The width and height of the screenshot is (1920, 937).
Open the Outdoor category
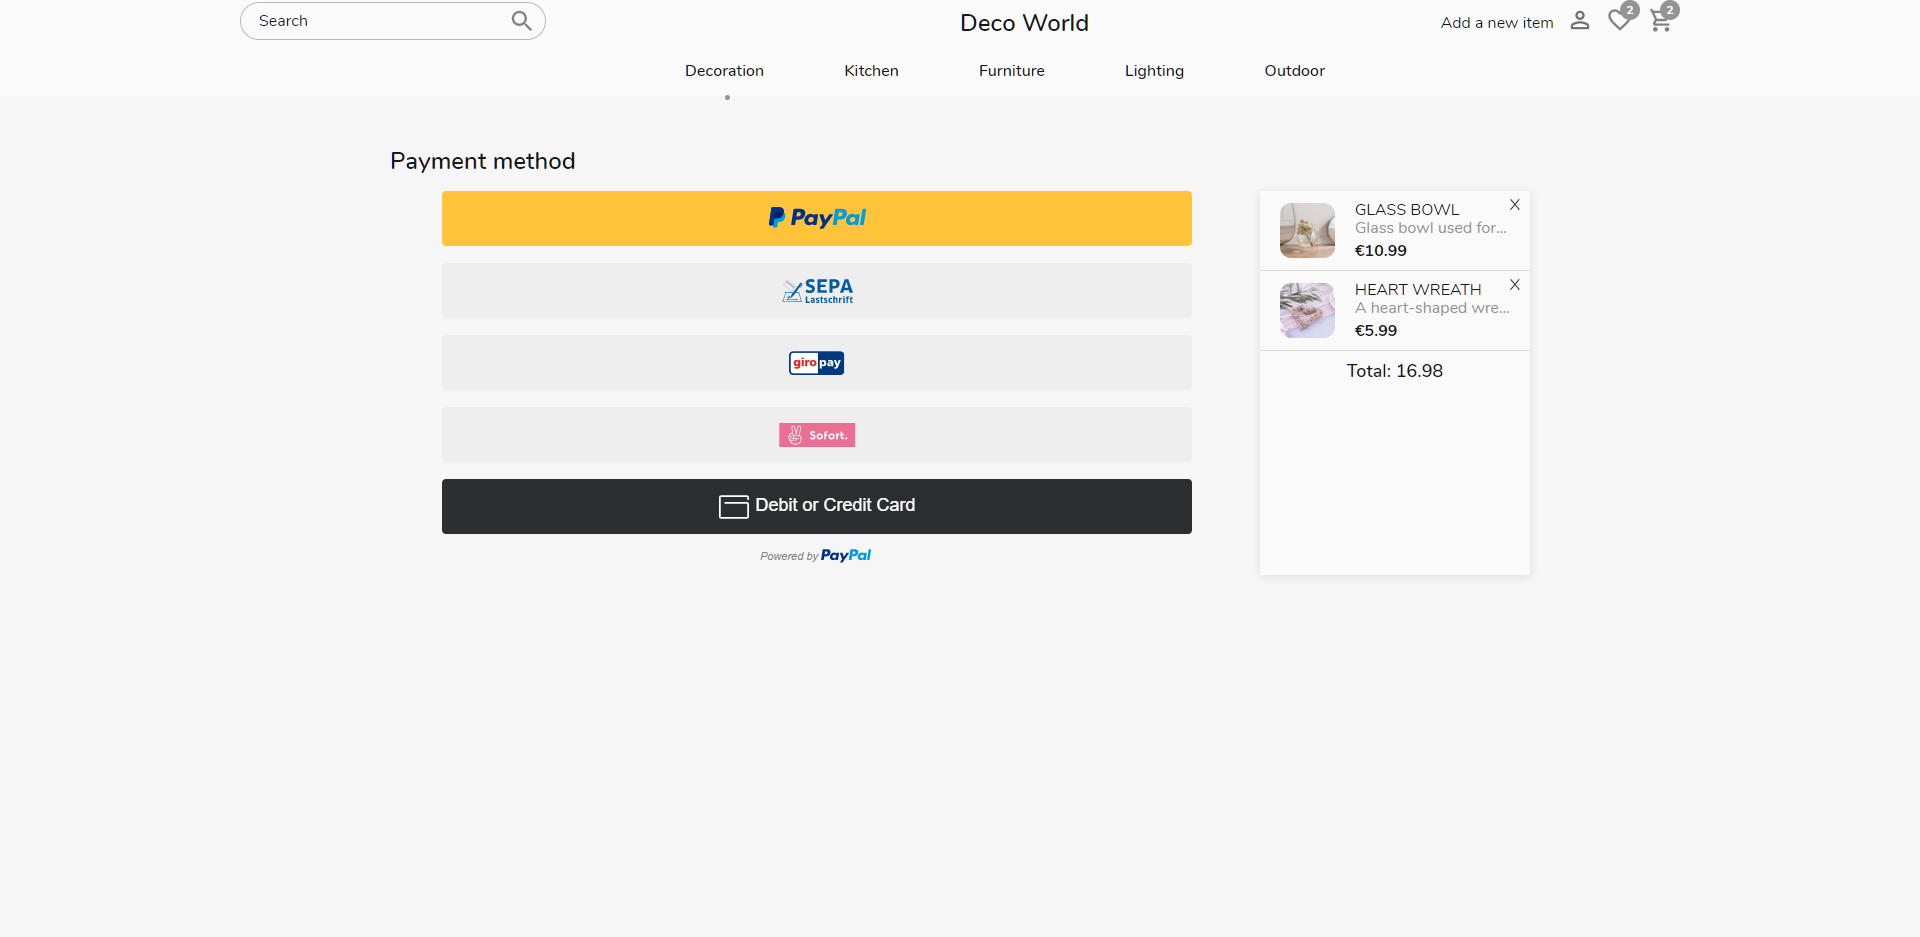pos(1294,71)
